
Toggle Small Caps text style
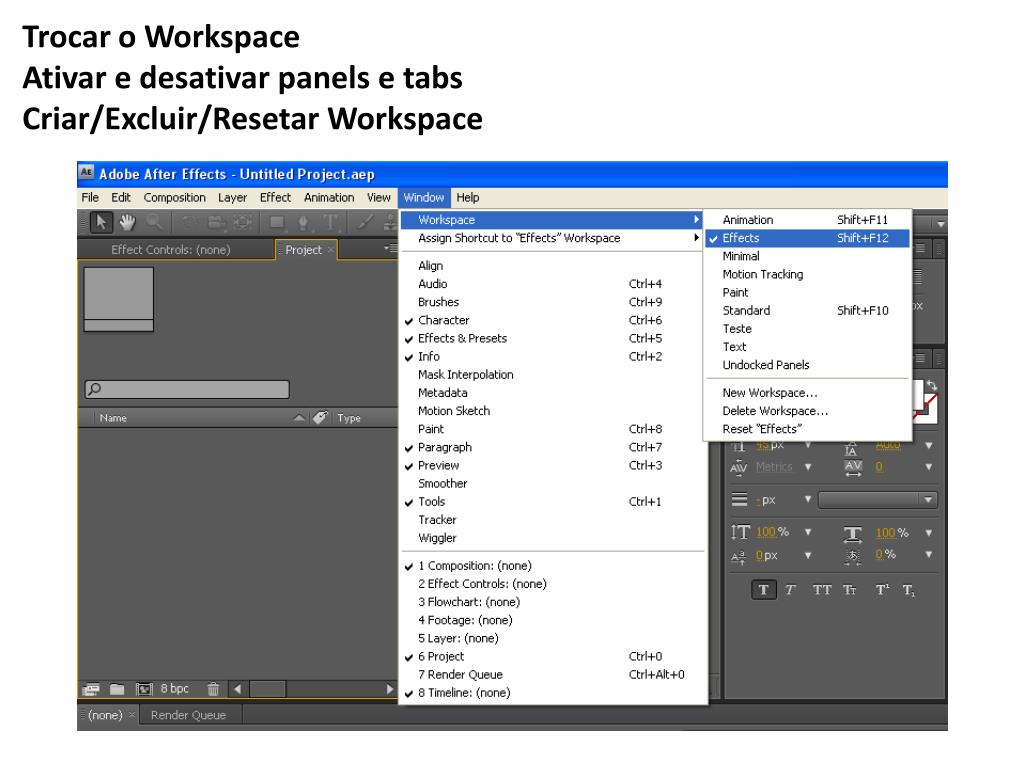850,590
